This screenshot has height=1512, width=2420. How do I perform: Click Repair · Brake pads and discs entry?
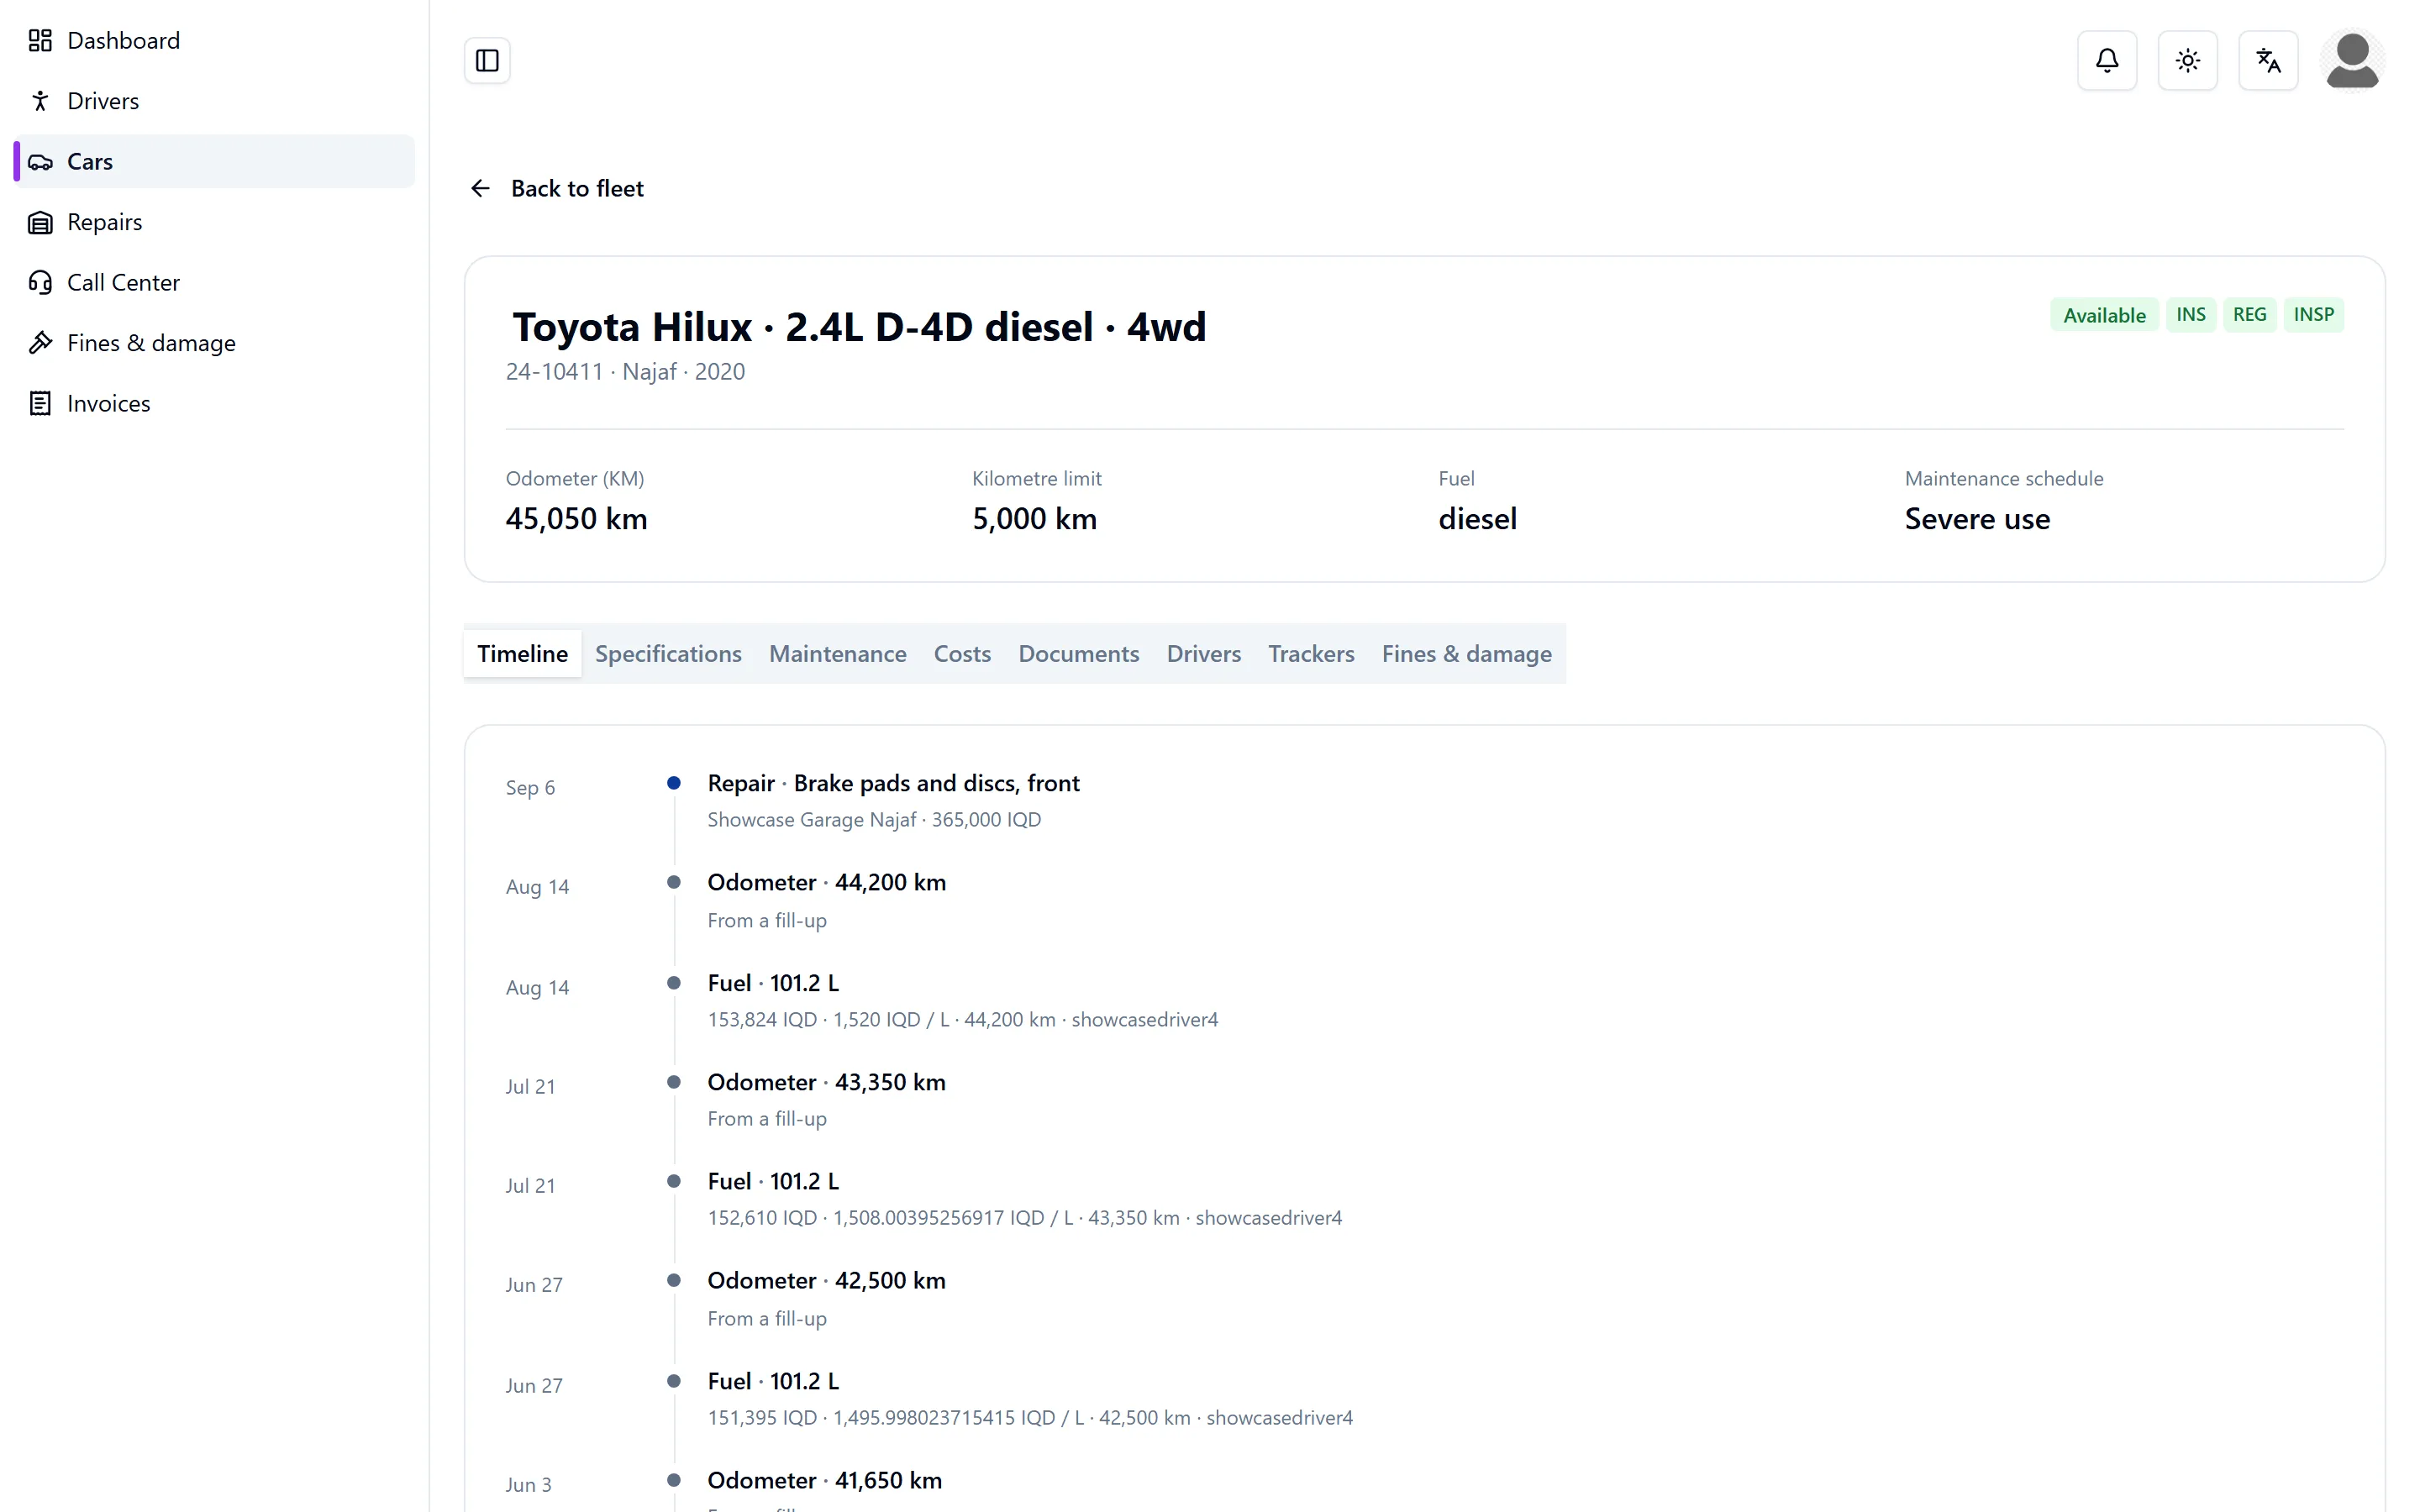(x=893, y=783)
